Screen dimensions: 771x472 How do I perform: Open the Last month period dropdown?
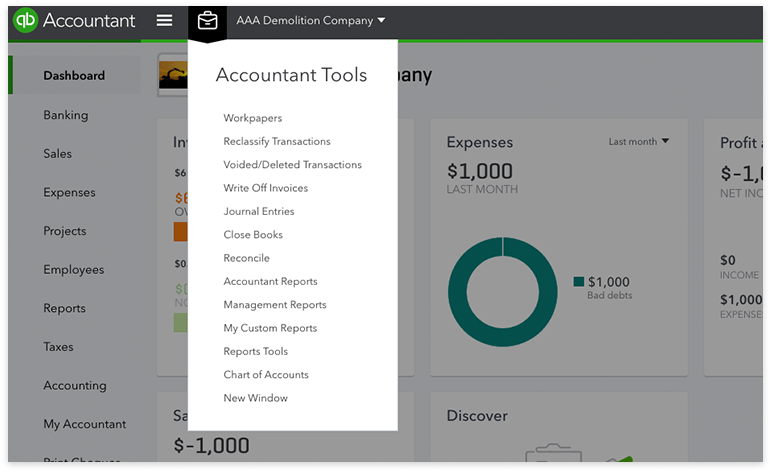tap(639, 142)
